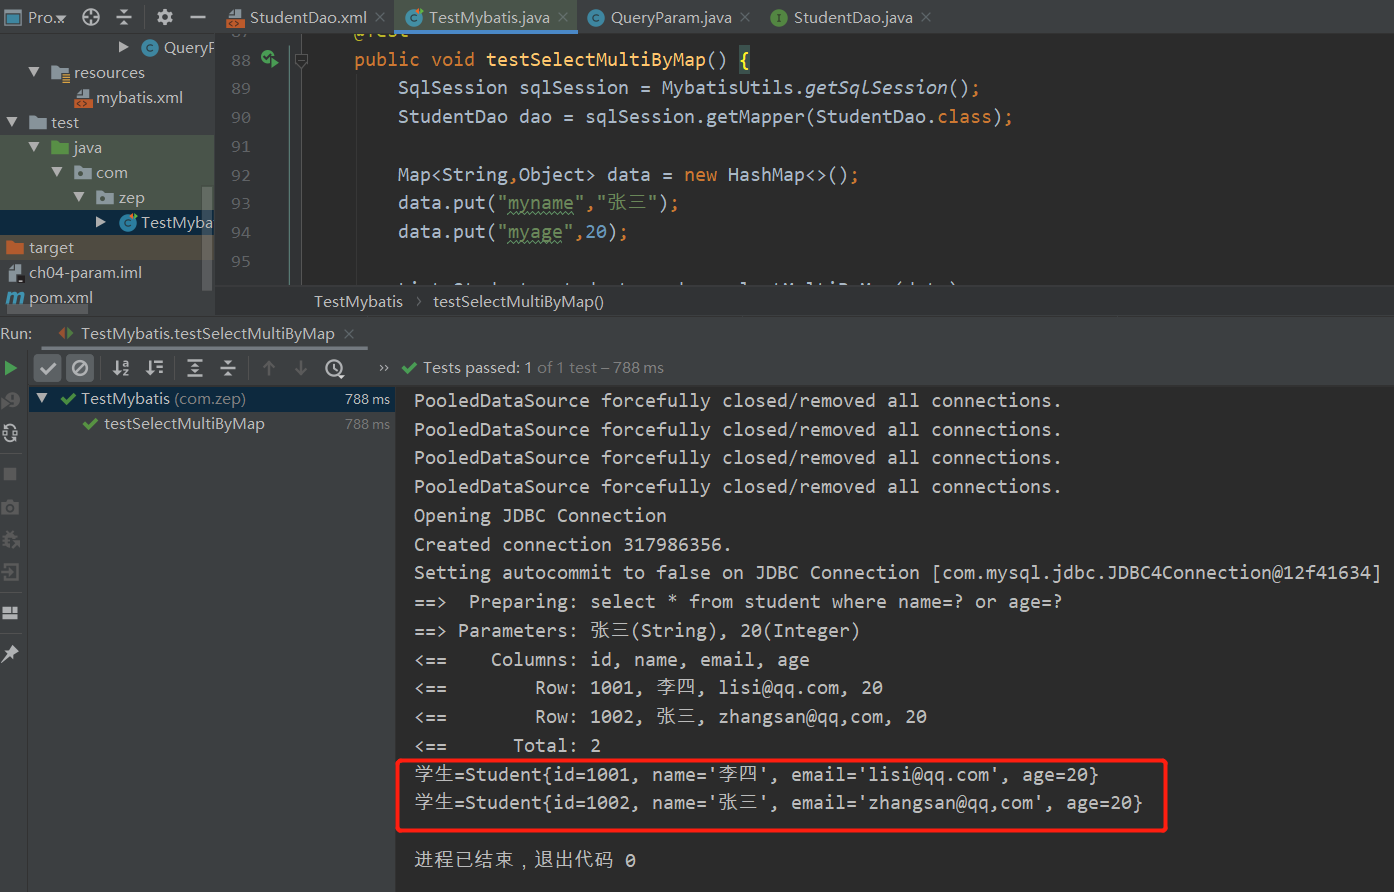
Task: Select testSelectMultiByMap test result row
Action: [x=212, y=424]
